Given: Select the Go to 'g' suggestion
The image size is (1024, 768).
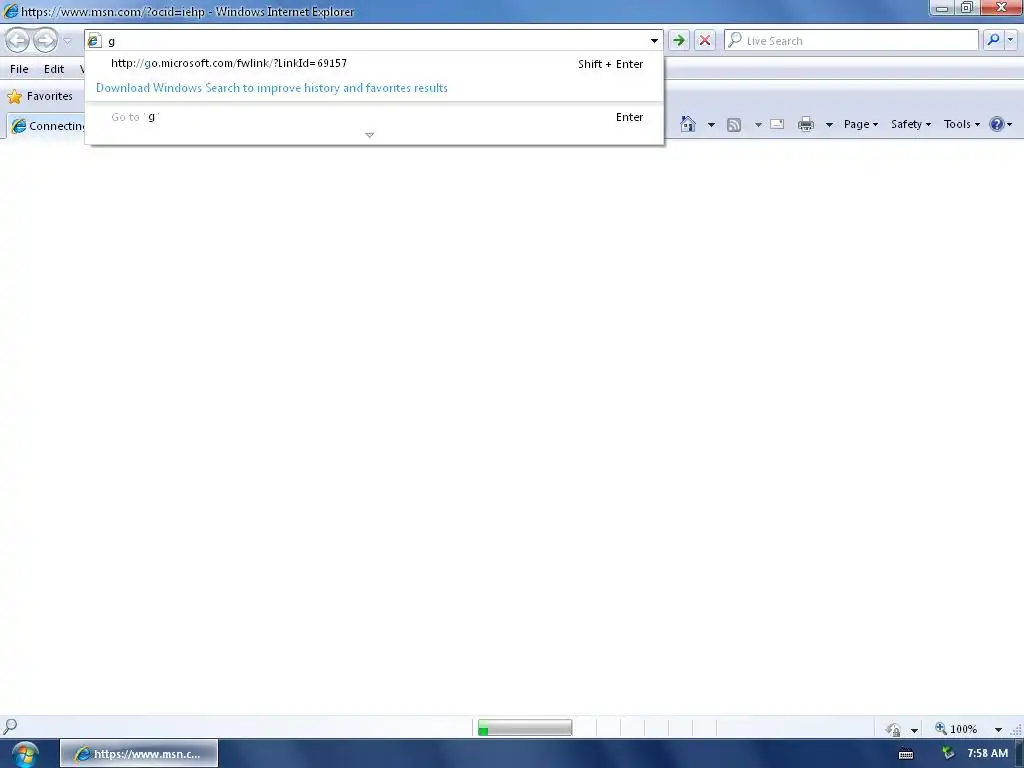Looking at the screenshot, I should (x=374, y=117).
